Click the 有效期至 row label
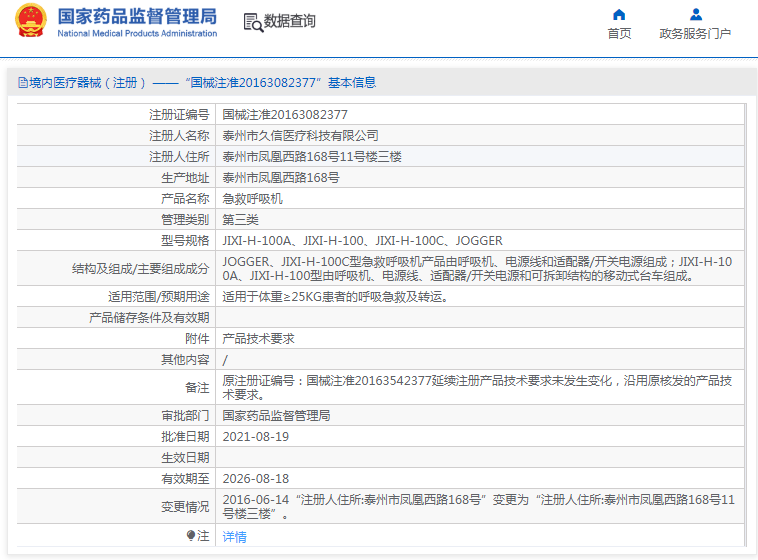The height and width of the screenshot is (560, 758). click(185, 479)
